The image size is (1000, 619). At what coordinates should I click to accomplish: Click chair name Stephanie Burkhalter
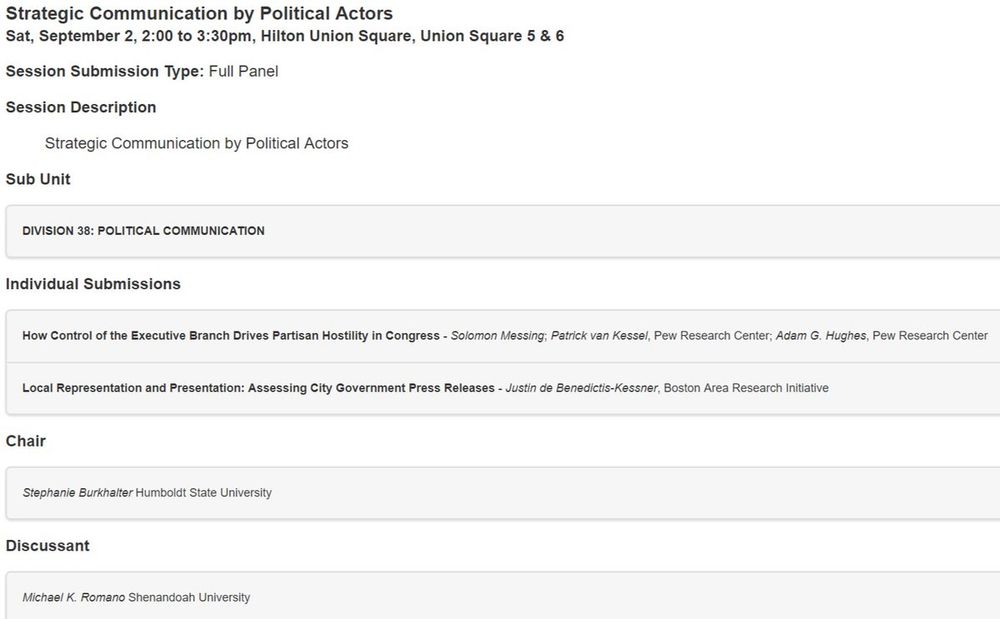[x=77, y=493]
